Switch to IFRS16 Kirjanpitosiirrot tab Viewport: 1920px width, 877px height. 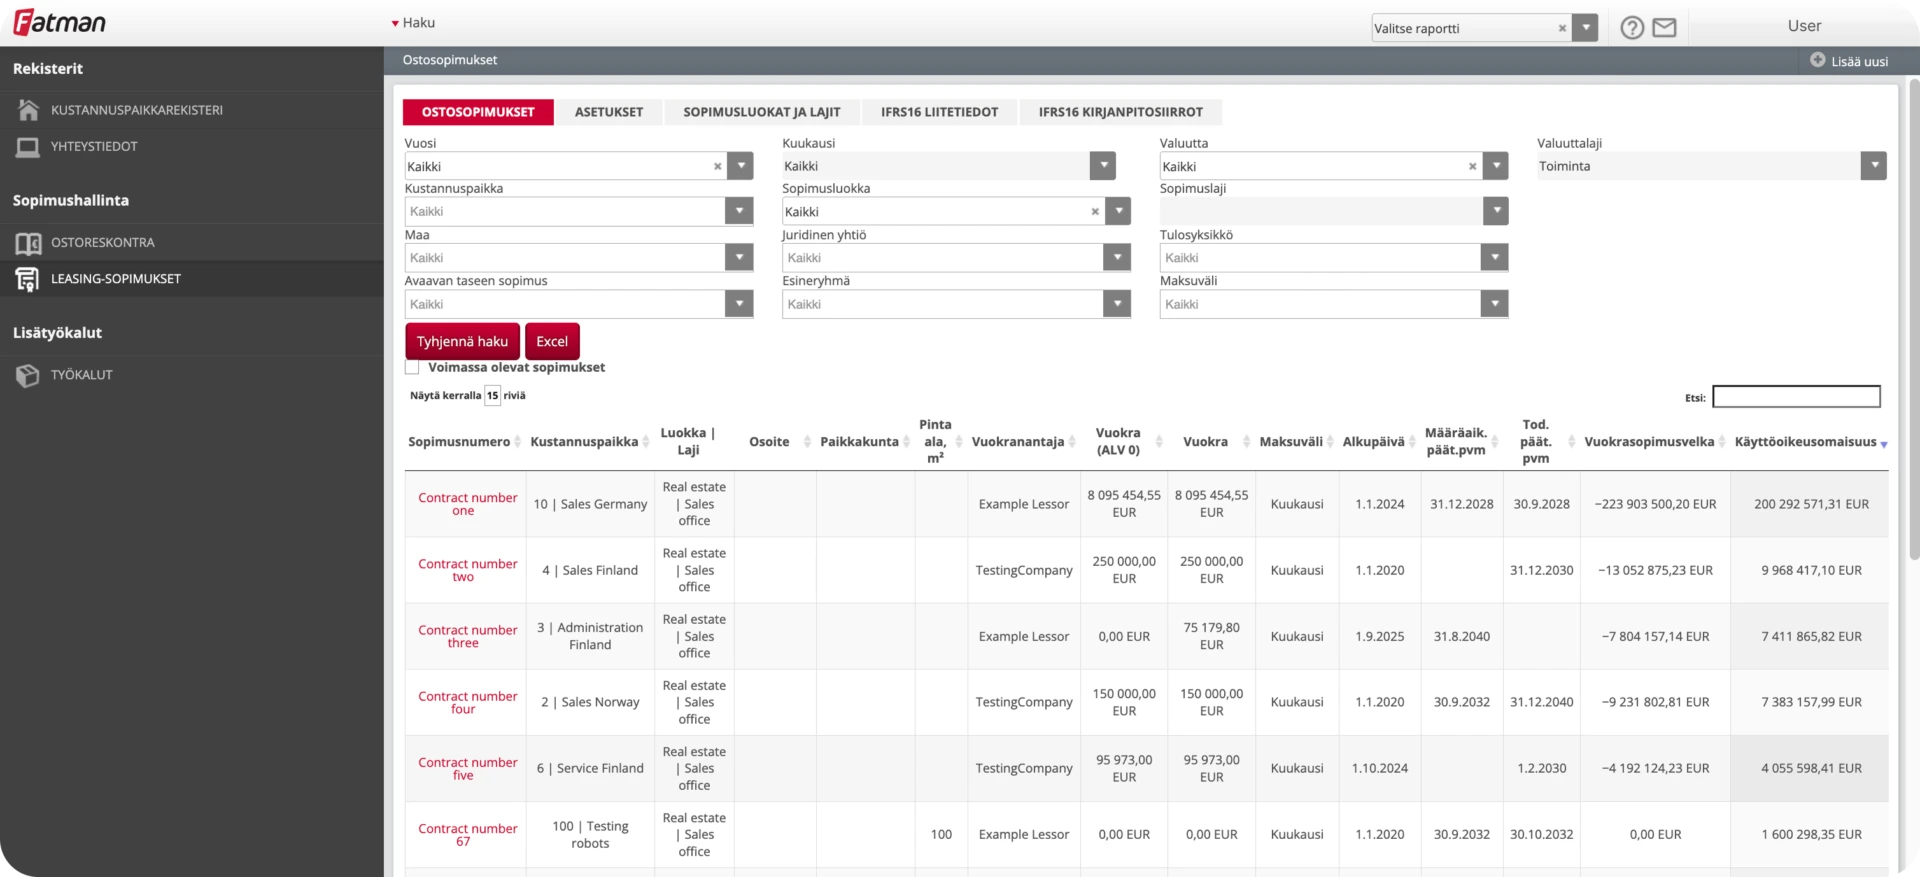tap(1120, 112)
